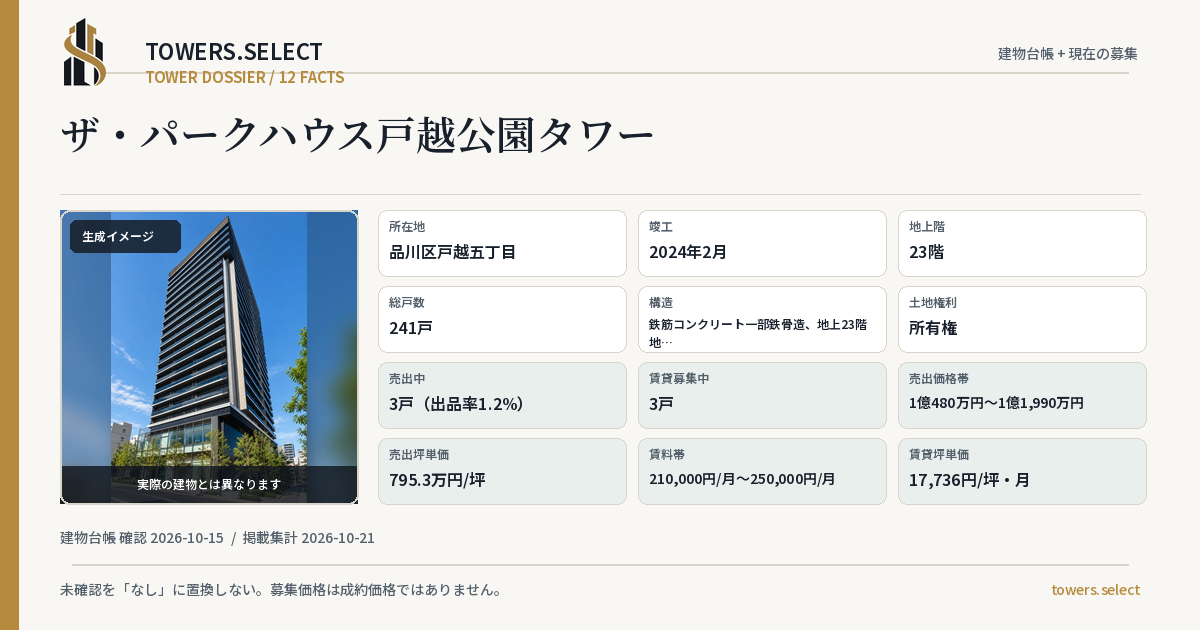Click the Towers.Select building logo icon

85,52
